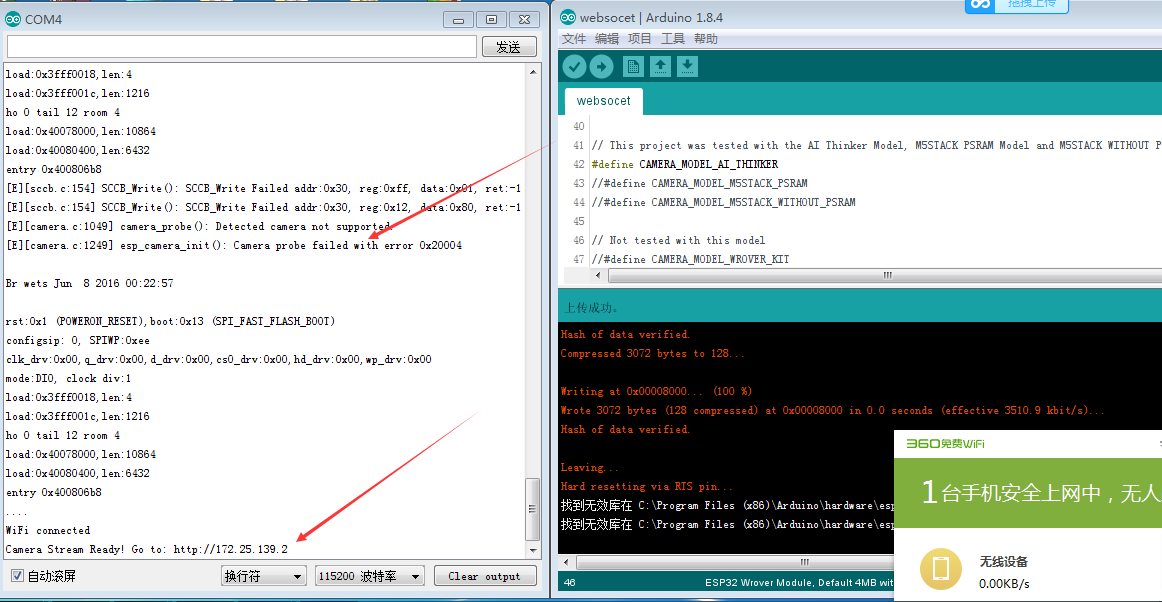Click the 发送 send button

pos(509,47)
